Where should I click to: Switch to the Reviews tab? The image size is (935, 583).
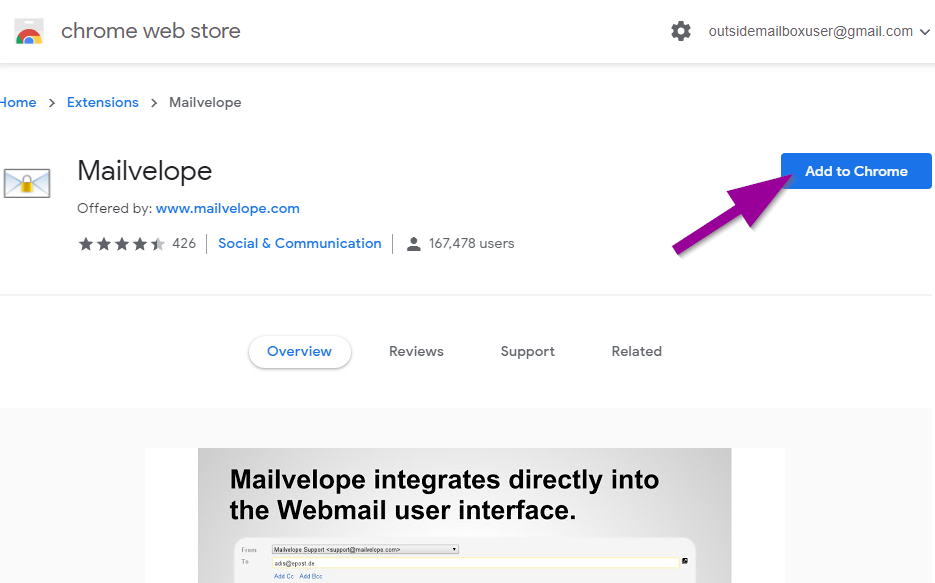(416, 351)
